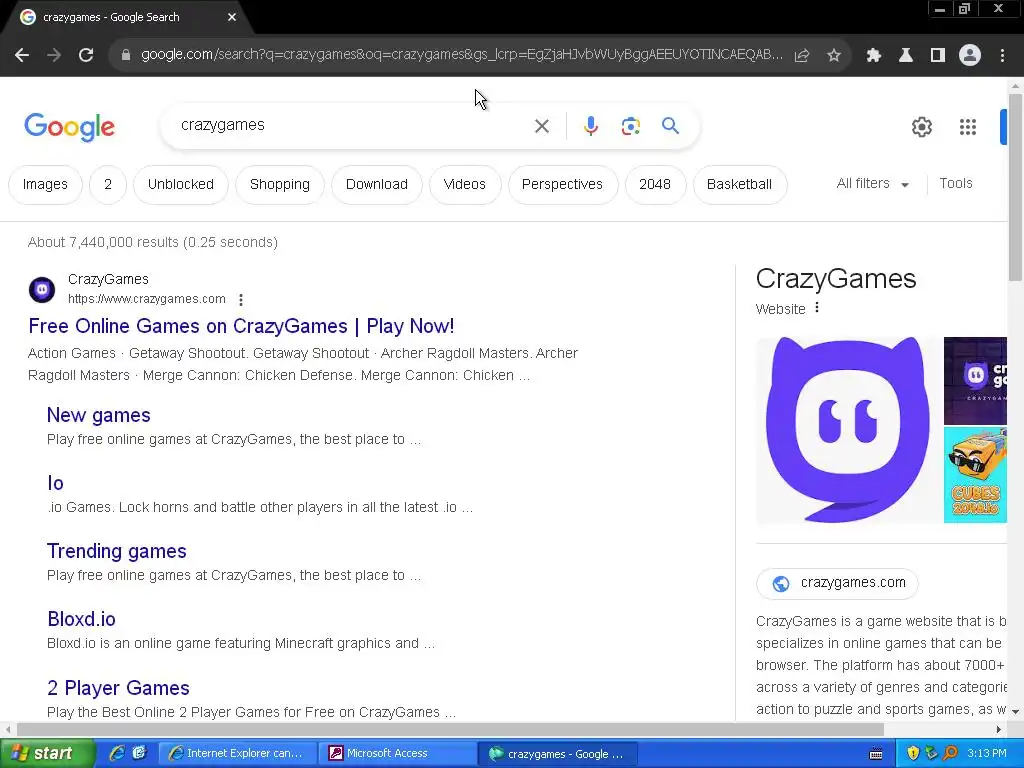
Task: Click the security shield tray icon
Action: [913, 754]
